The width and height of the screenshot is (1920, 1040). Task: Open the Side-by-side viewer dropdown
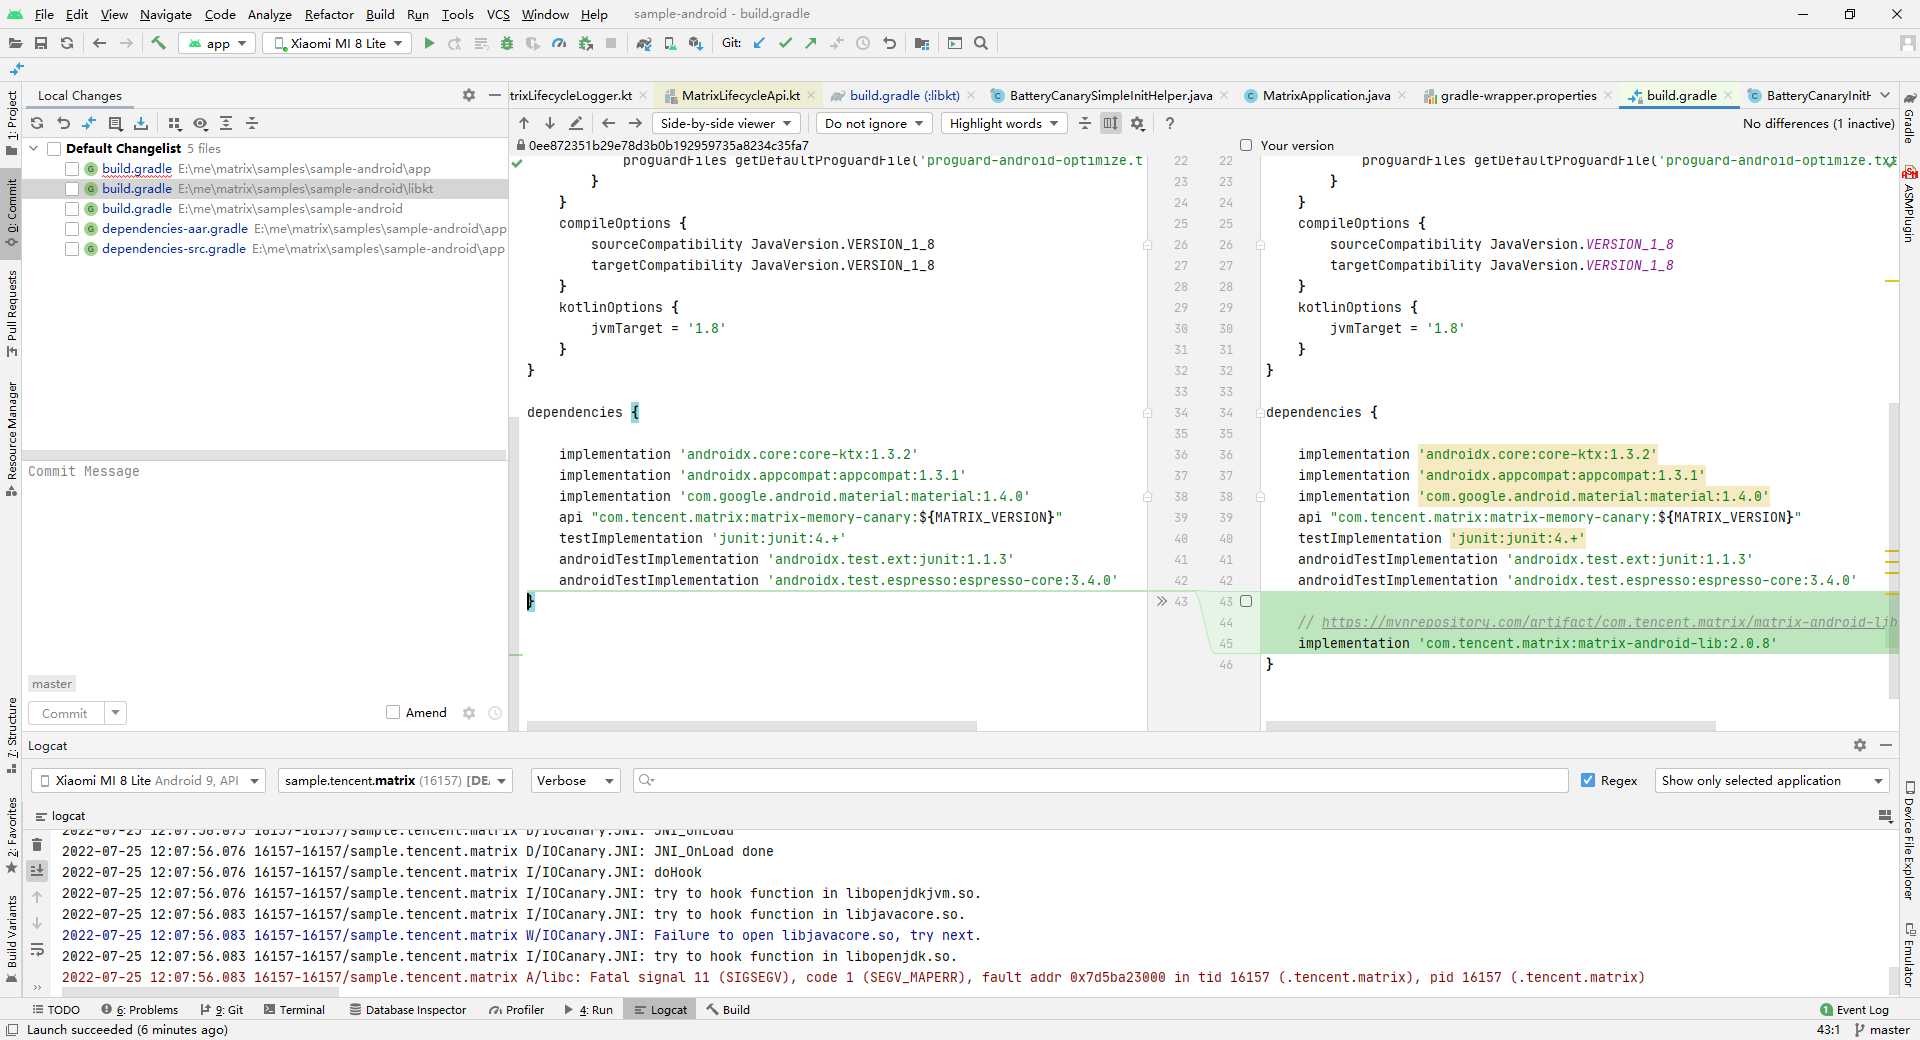726,123
